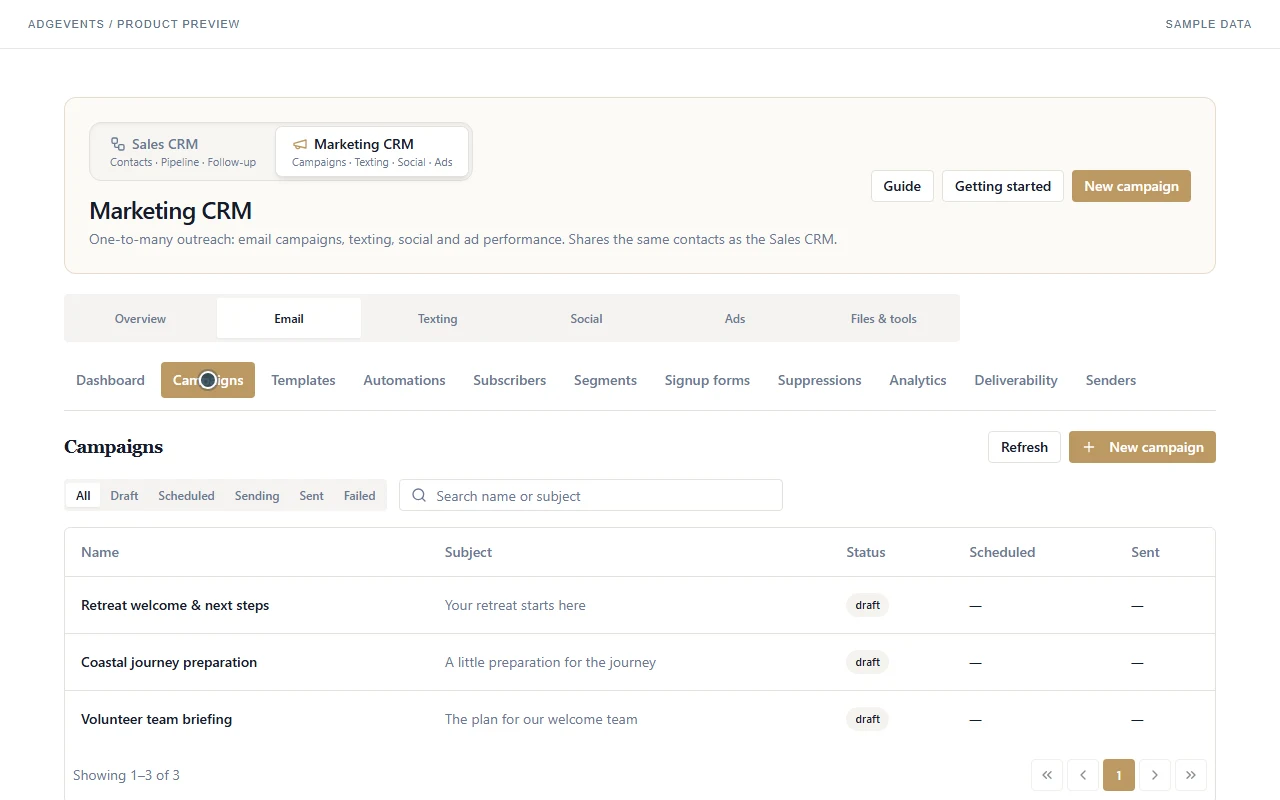Open the Subscribers sub-tab
The height and width of the screenshot is (800, 1280).
tap(509, 380)
